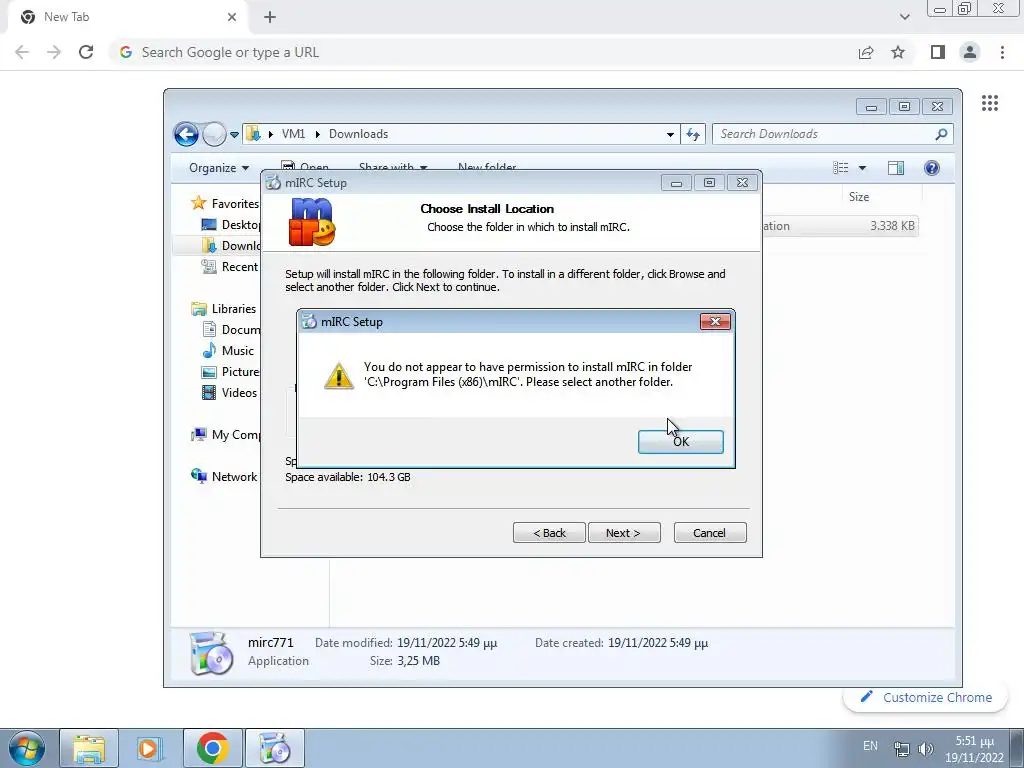
Task: Open the Chrome tab search chevron
Action: (904, 17)
